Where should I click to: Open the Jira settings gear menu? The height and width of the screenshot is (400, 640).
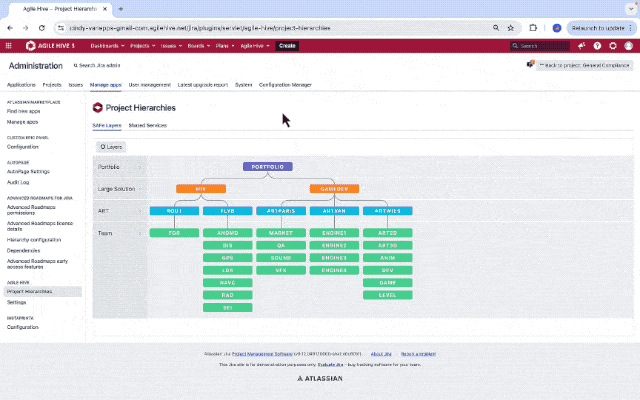(x=613, y=46)
